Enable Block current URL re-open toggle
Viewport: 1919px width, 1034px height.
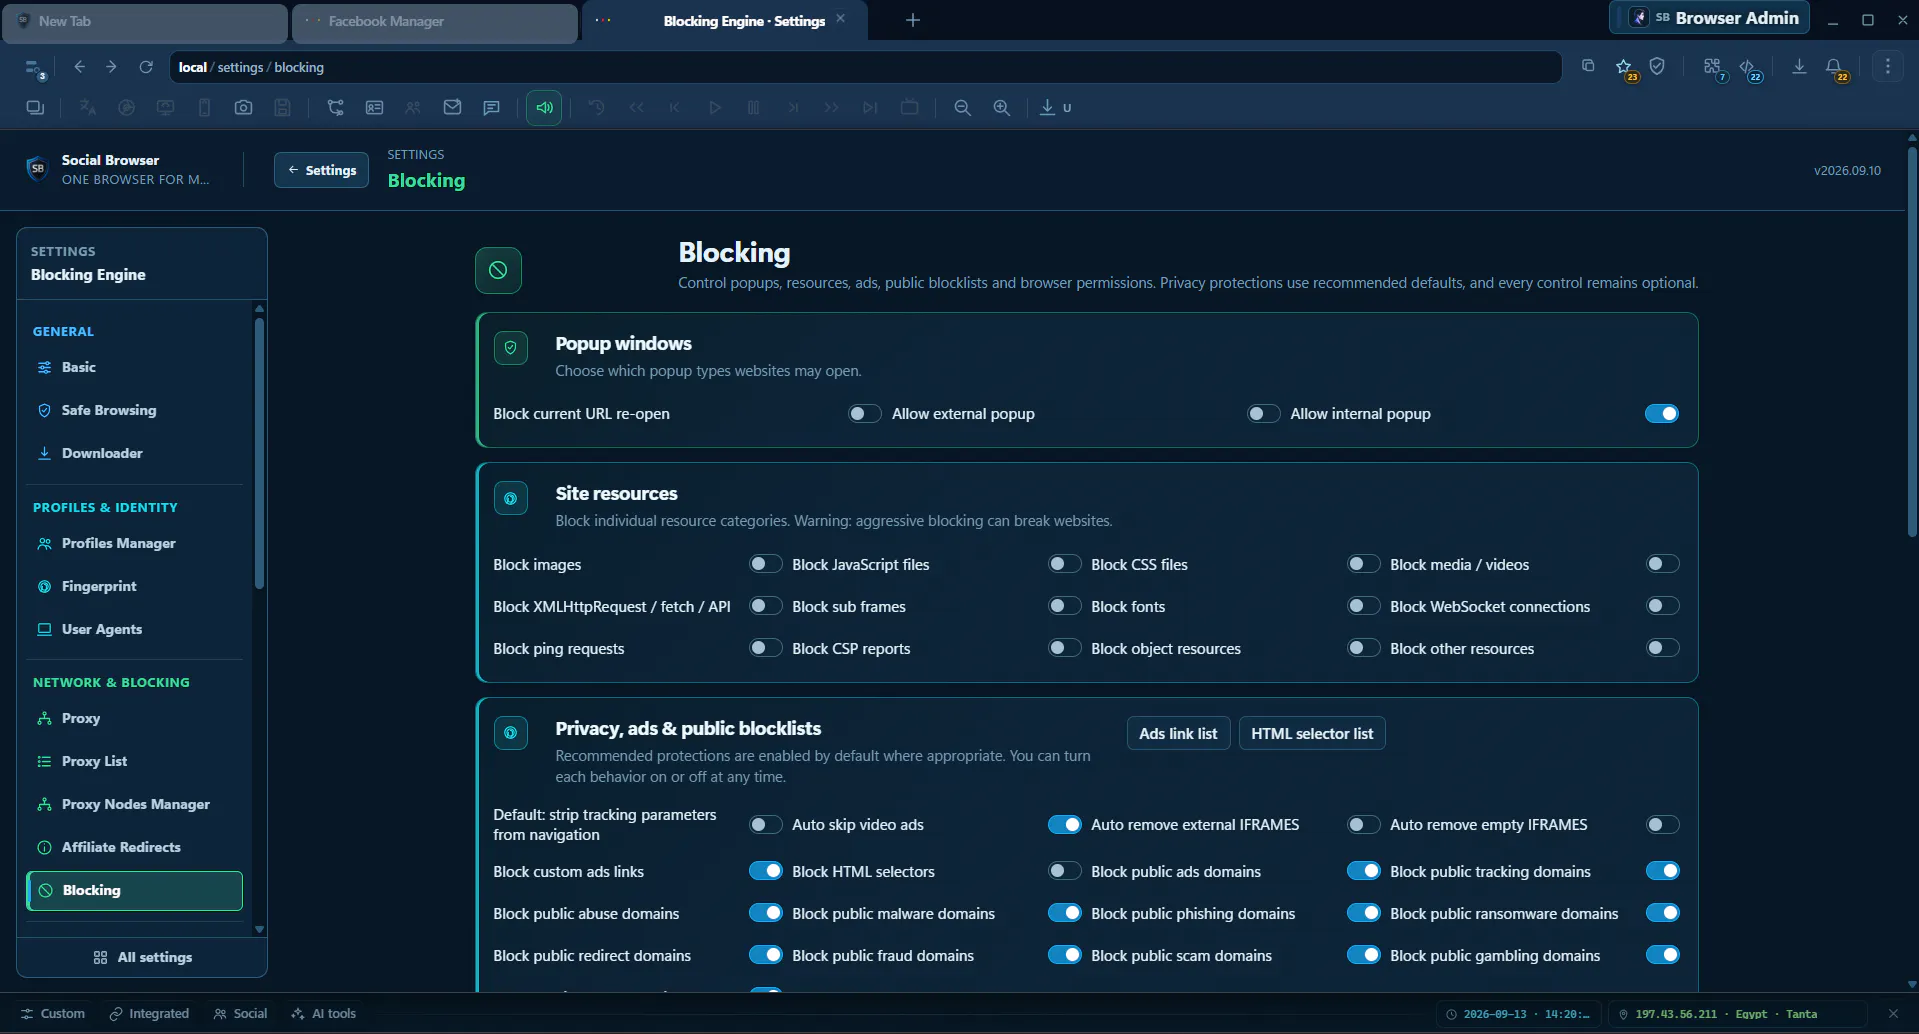pyautogui.click(x=865, y=414)
